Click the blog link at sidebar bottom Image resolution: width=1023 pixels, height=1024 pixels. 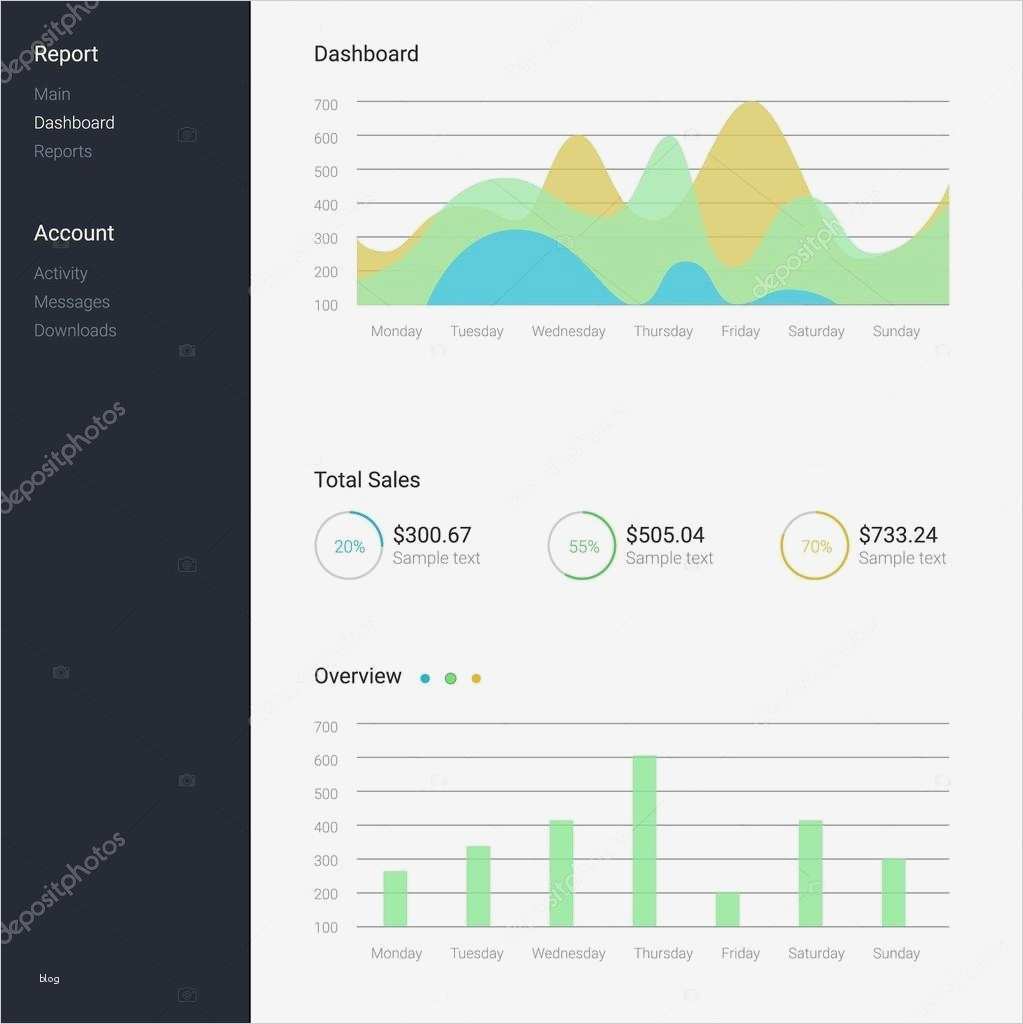tap(49, 978)
